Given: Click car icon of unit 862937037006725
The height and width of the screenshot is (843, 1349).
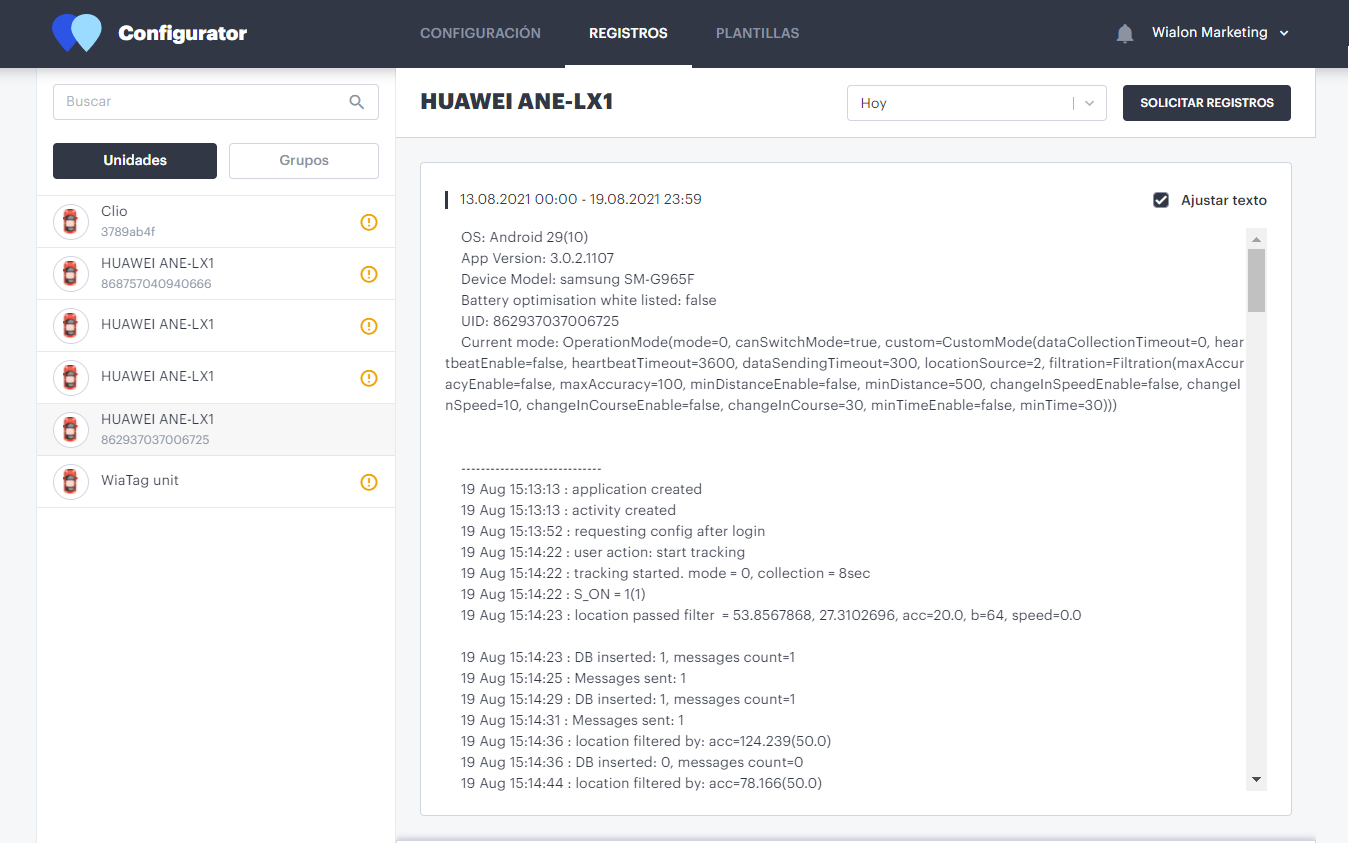Looking at the screenshot, I should [x=70, y=429].
